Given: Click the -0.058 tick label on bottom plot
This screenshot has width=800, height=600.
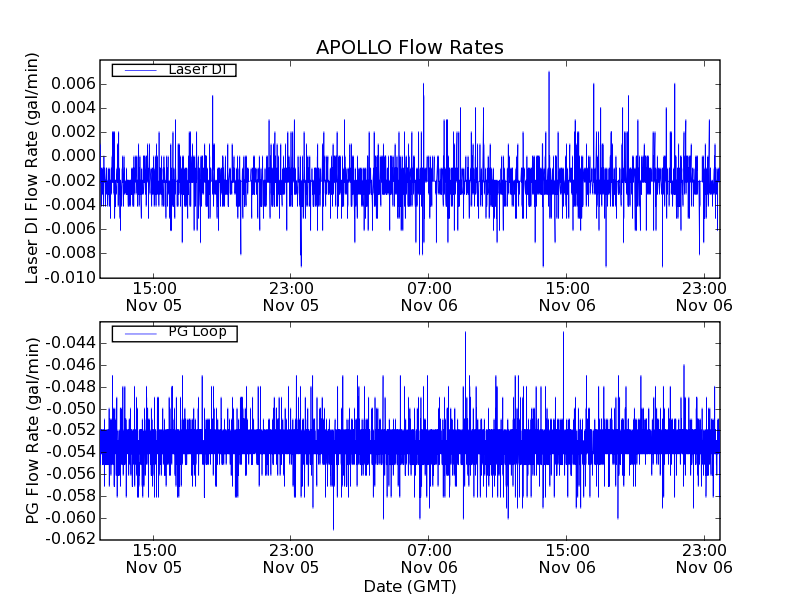Looking at the screenshot, I should click(x=70, y=496).
